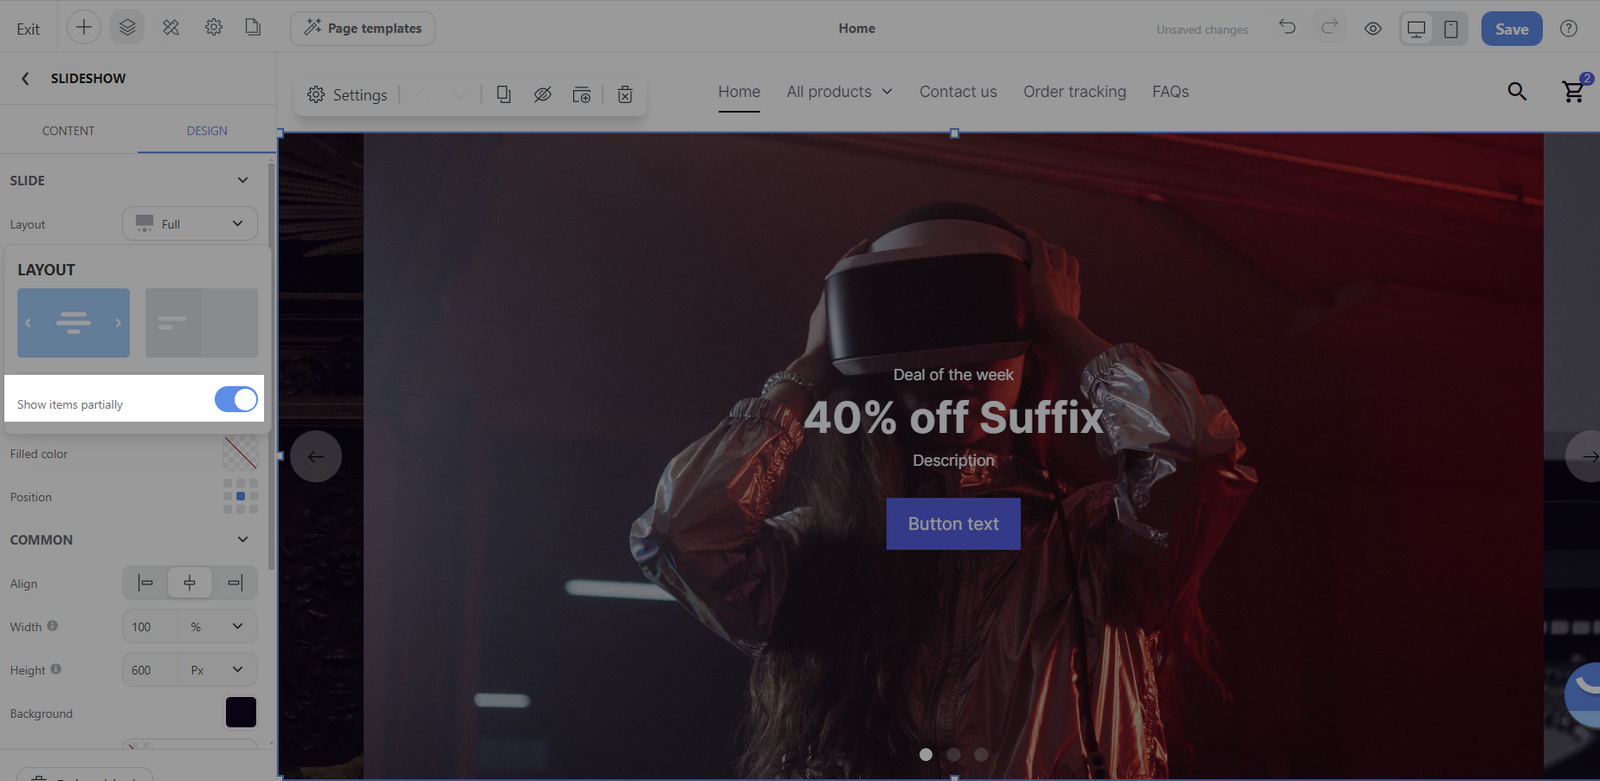Go to the previous slide
The height and width of the screenshot is (781, 1600).
pyautogui.click(x=316, y=456)
